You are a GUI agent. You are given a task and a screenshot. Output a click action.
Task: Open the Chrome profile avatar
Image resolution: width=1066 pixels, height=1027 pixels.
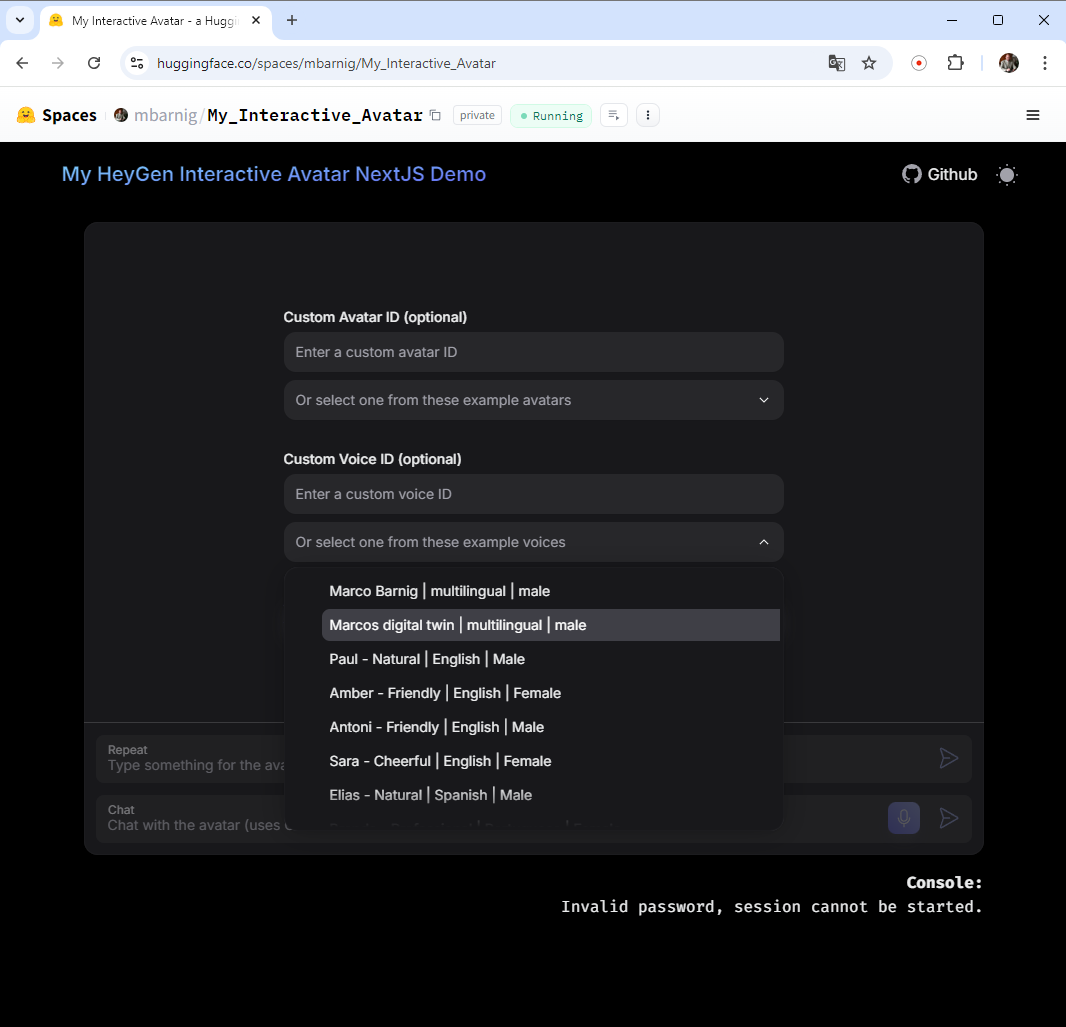pyautogui.click(x=1009, y=63)
